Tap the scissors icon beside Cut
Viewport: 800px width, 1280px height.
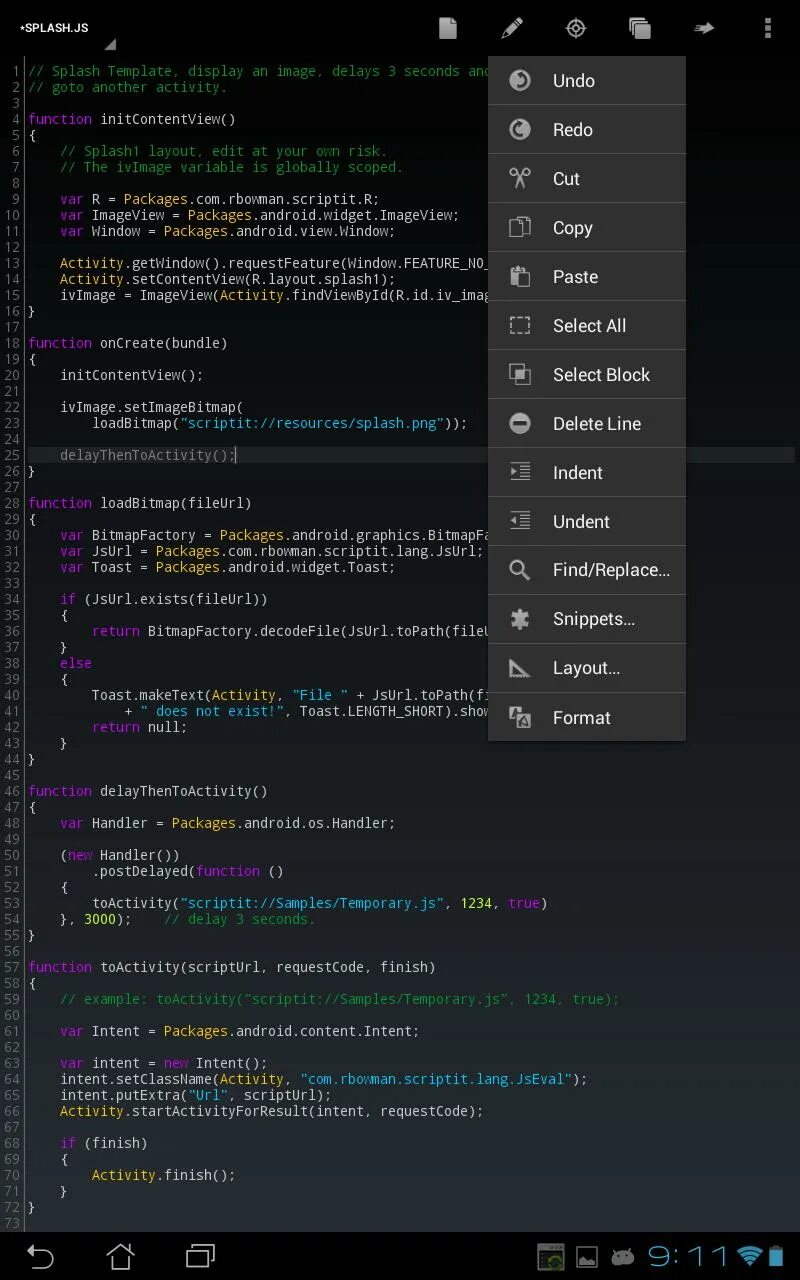click(x=519, y=178)
